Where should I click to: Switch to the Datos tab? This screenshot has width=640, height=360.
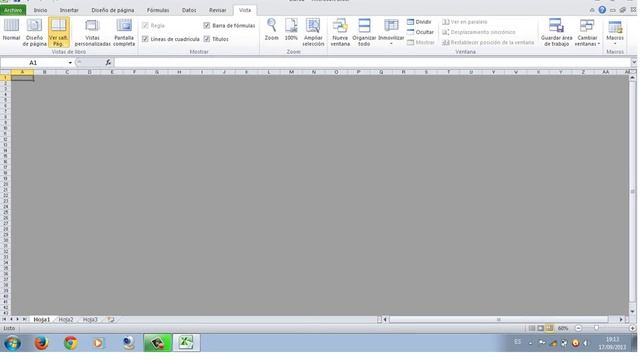click(x=189, y=10)
